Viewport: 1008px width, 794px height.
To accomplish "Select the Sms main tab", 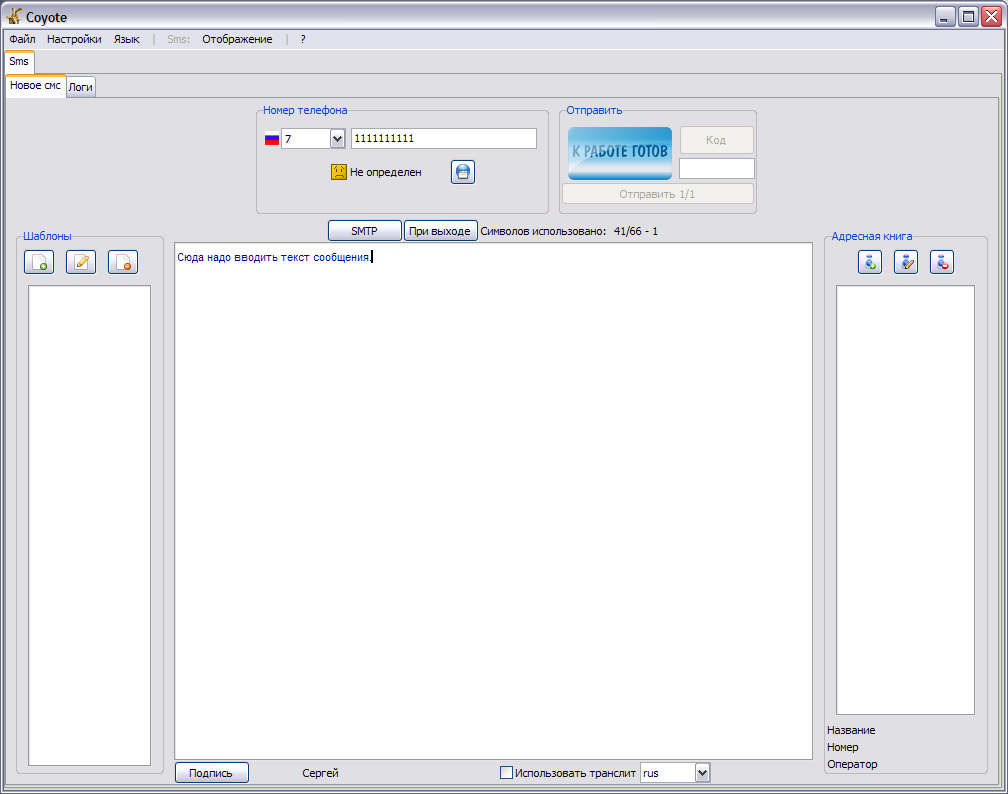I will click(19, 62).
